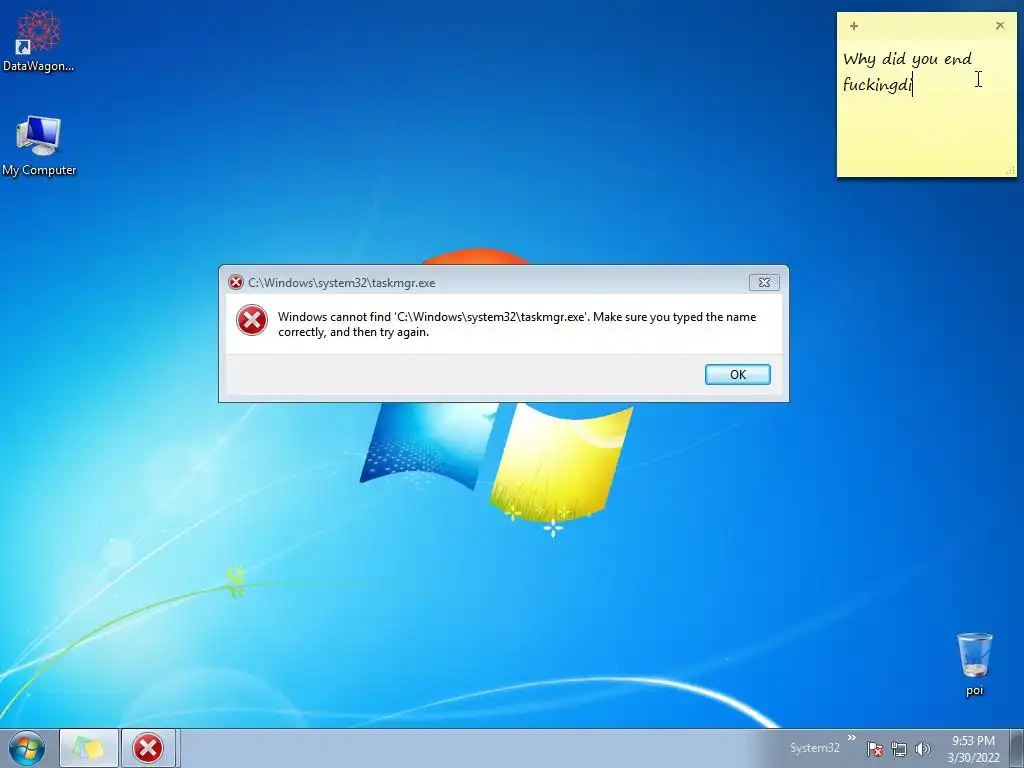Image resolution: width=1024 pixels, height=768 pixels.
Task: Select the My Computer desktop icon
Action: click(x=39, y=146)
